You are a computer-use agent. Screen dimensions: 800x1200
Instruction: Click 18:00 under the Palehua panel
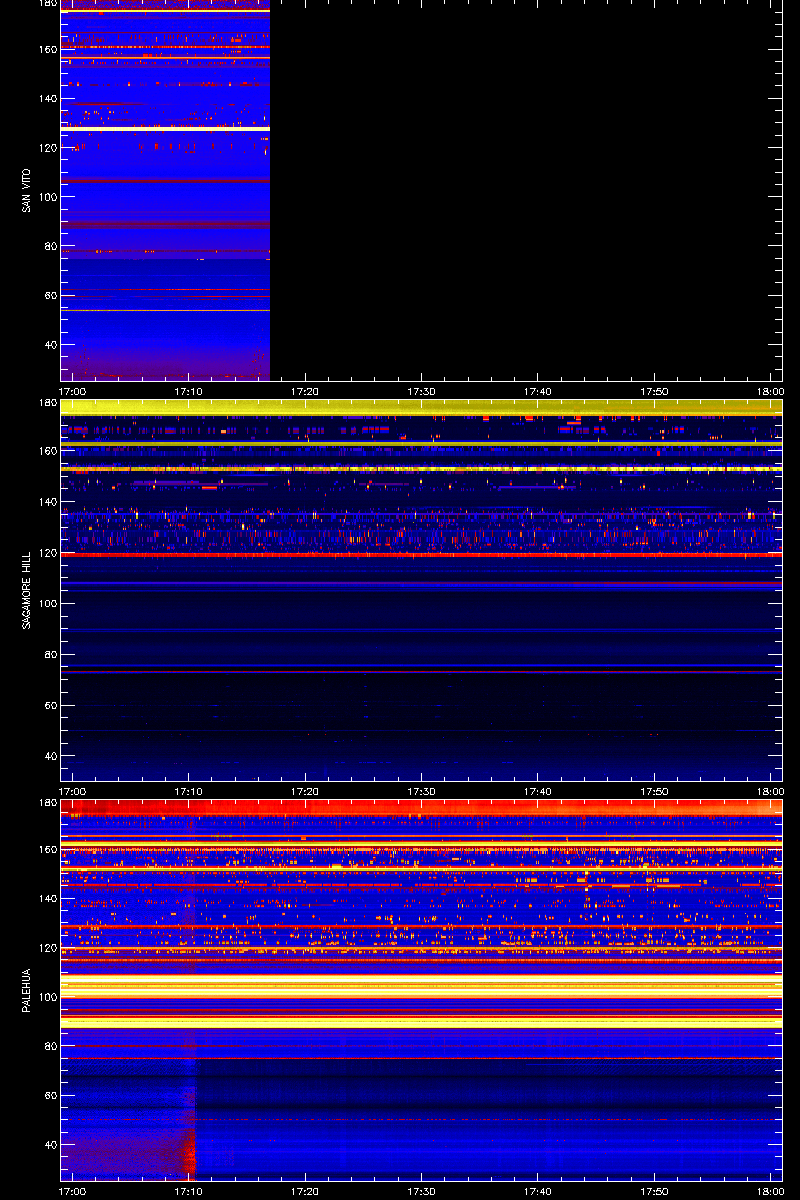coord(771,1192)
